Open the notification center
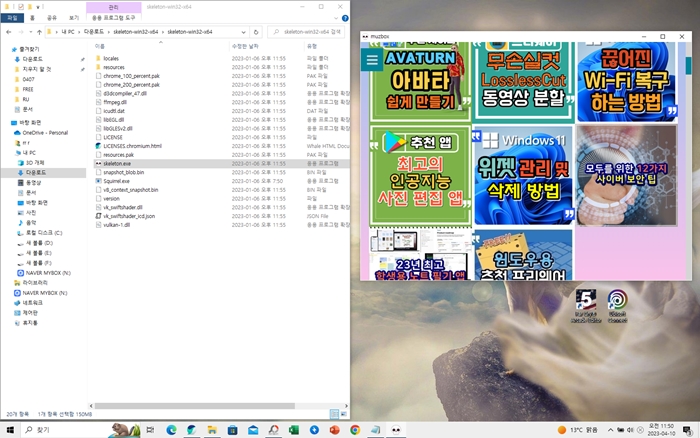This screenshot has width=700, height=438. pos(687,430)
